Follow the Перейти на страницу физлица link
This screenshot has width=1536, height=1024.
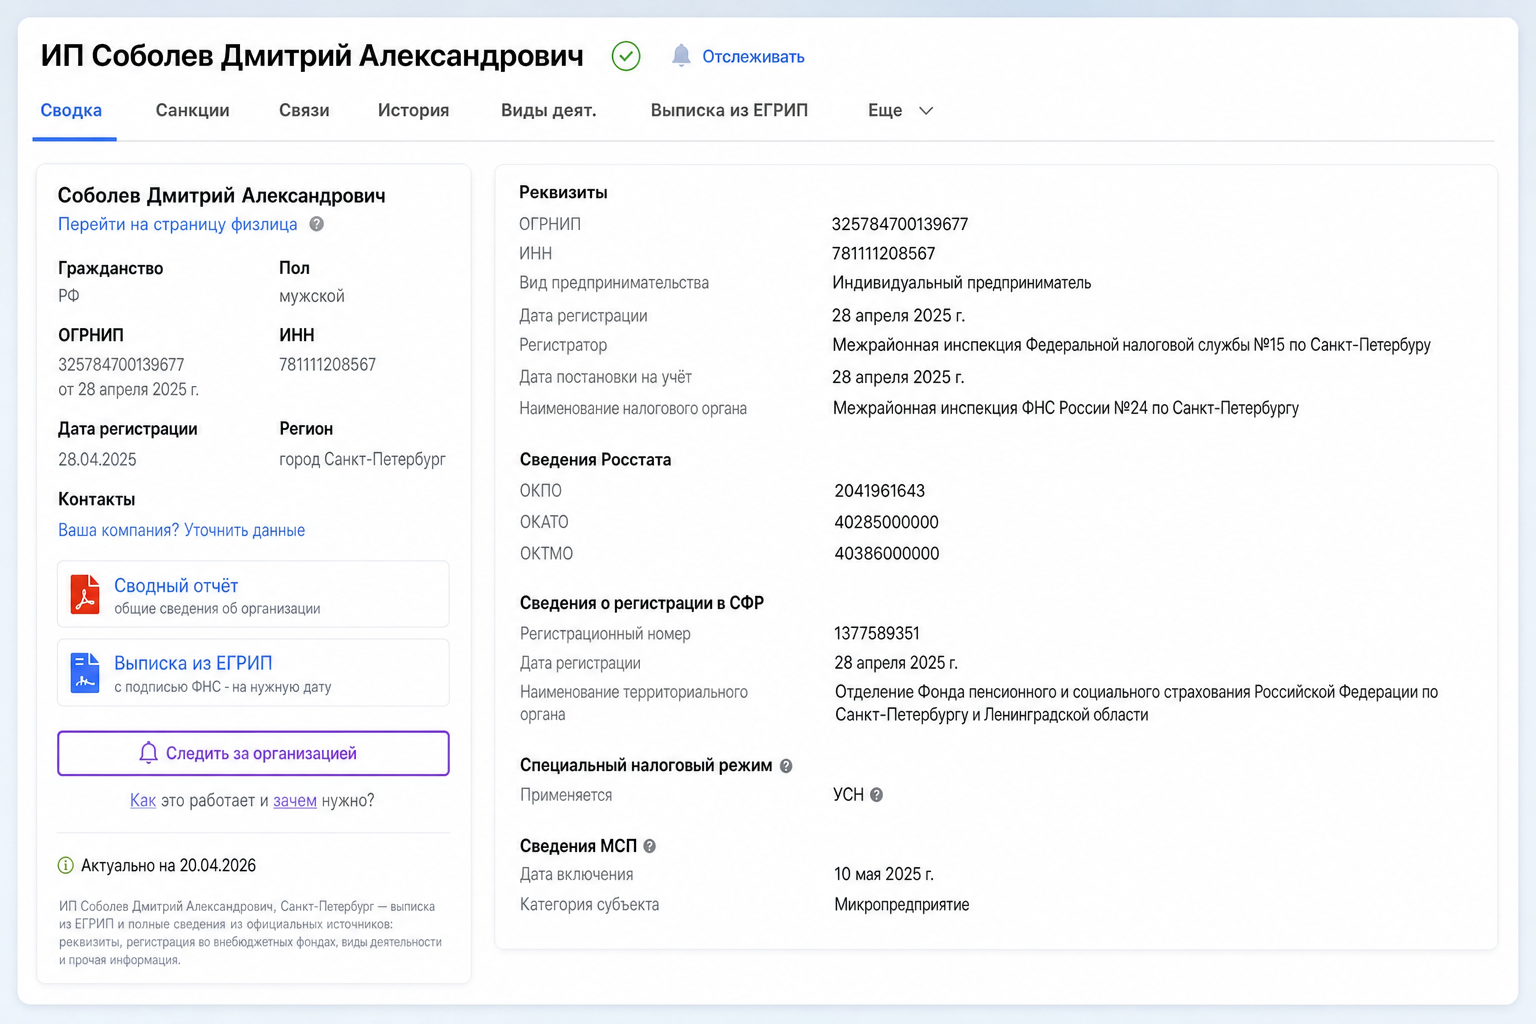click(177, 224)
